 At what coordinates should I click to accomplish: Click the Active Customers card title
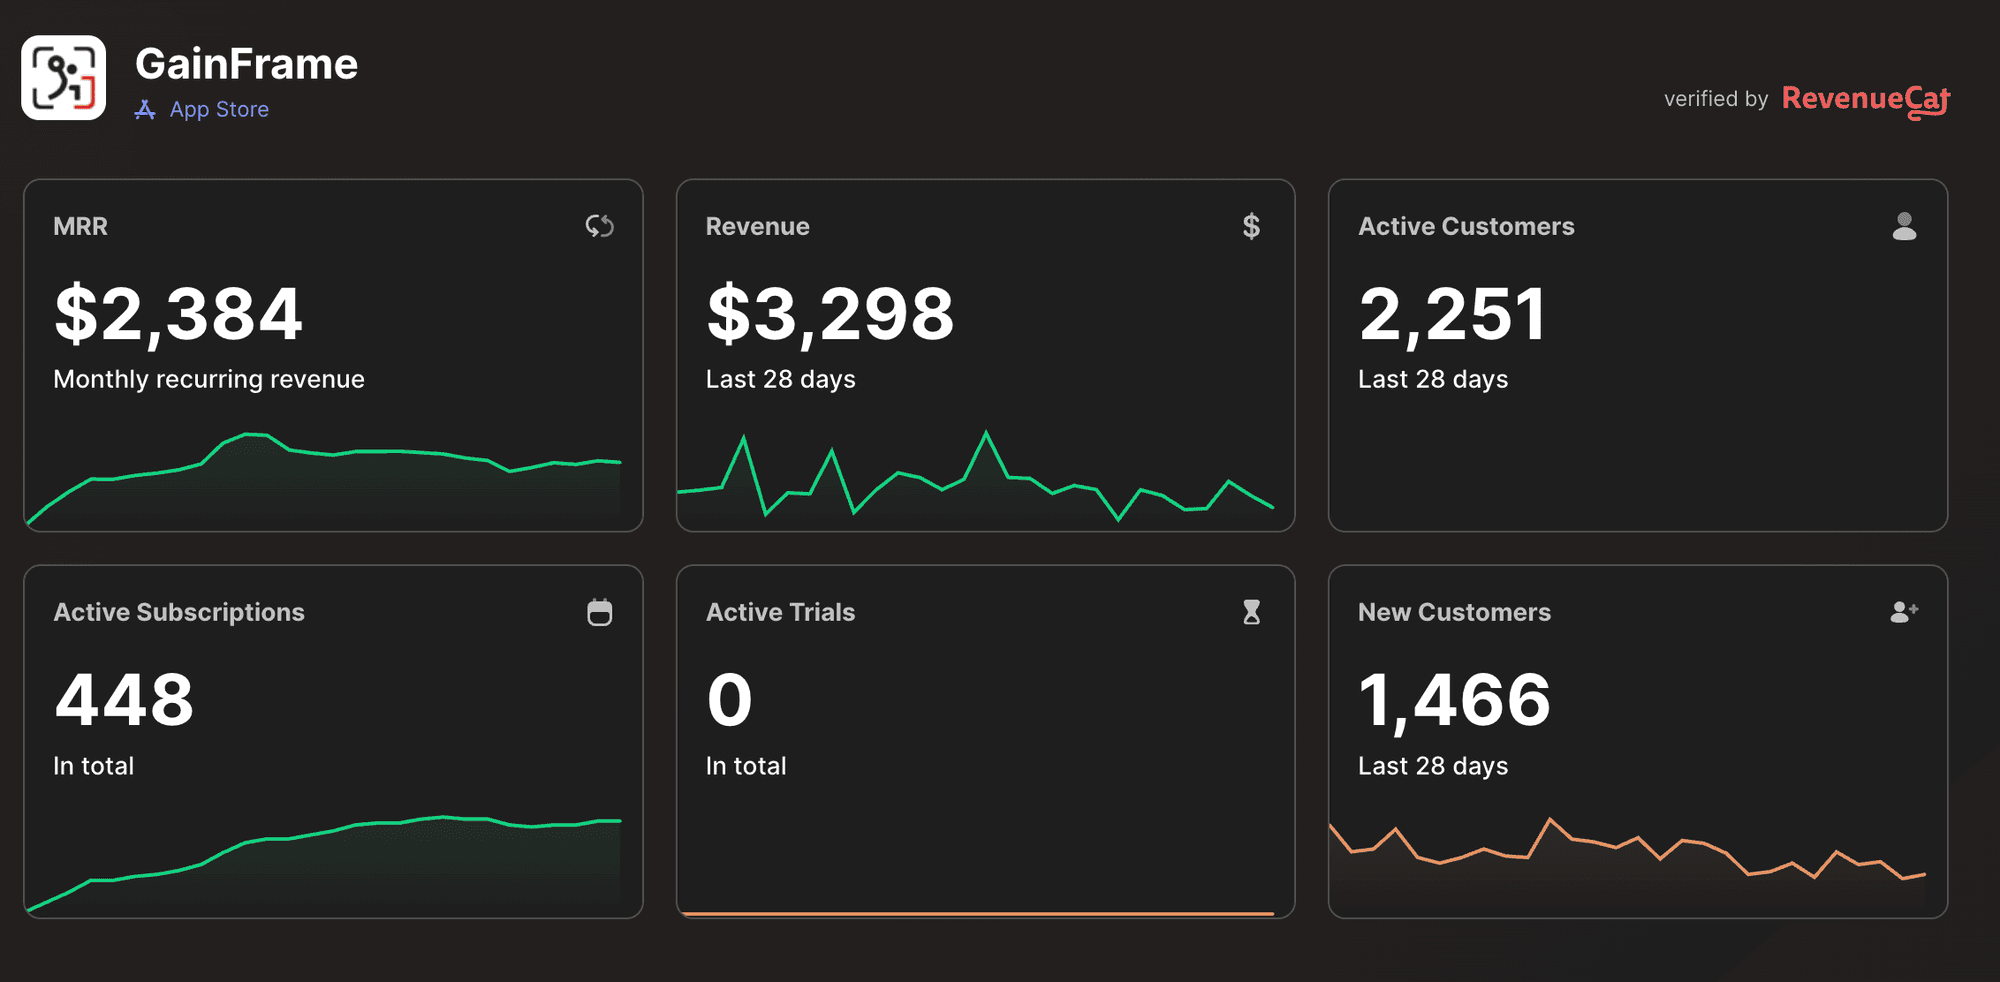click(1466, 226)
